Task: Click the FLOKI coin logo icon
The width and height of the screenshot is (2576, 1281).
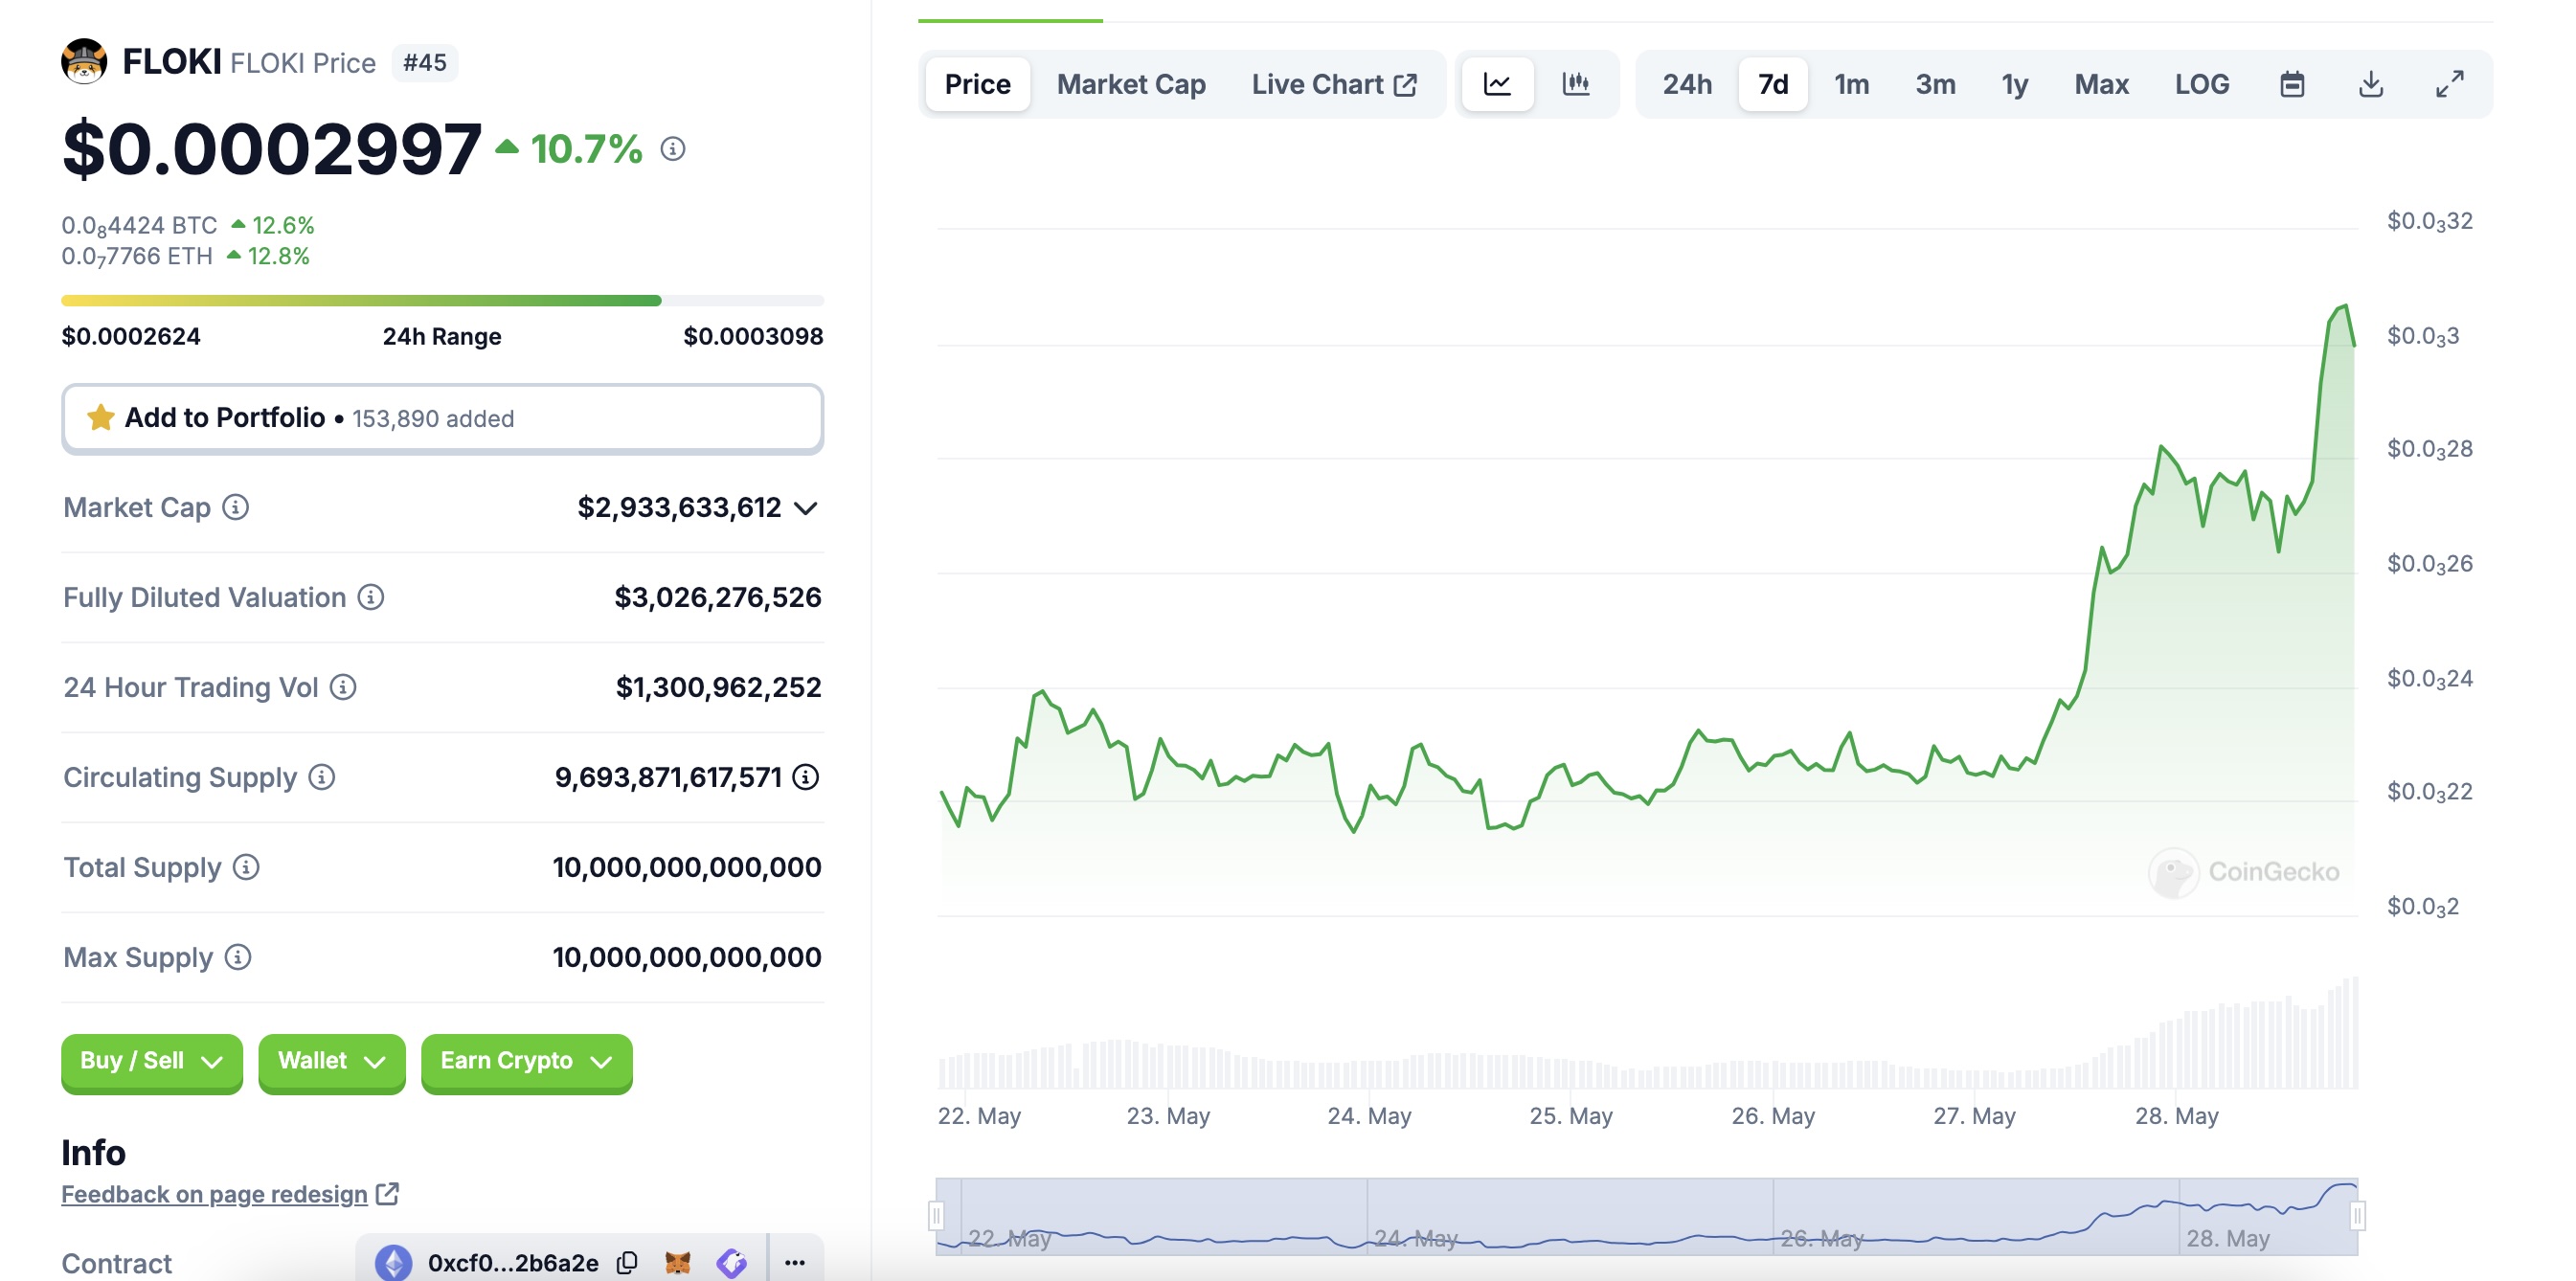Action: (x=84, y=62)
